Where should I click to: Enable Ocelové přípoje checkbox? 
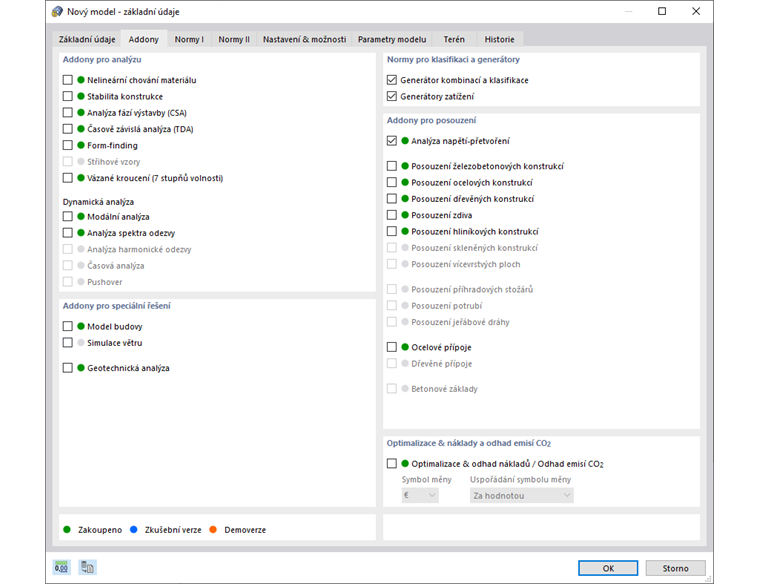[x=392, y=347]
